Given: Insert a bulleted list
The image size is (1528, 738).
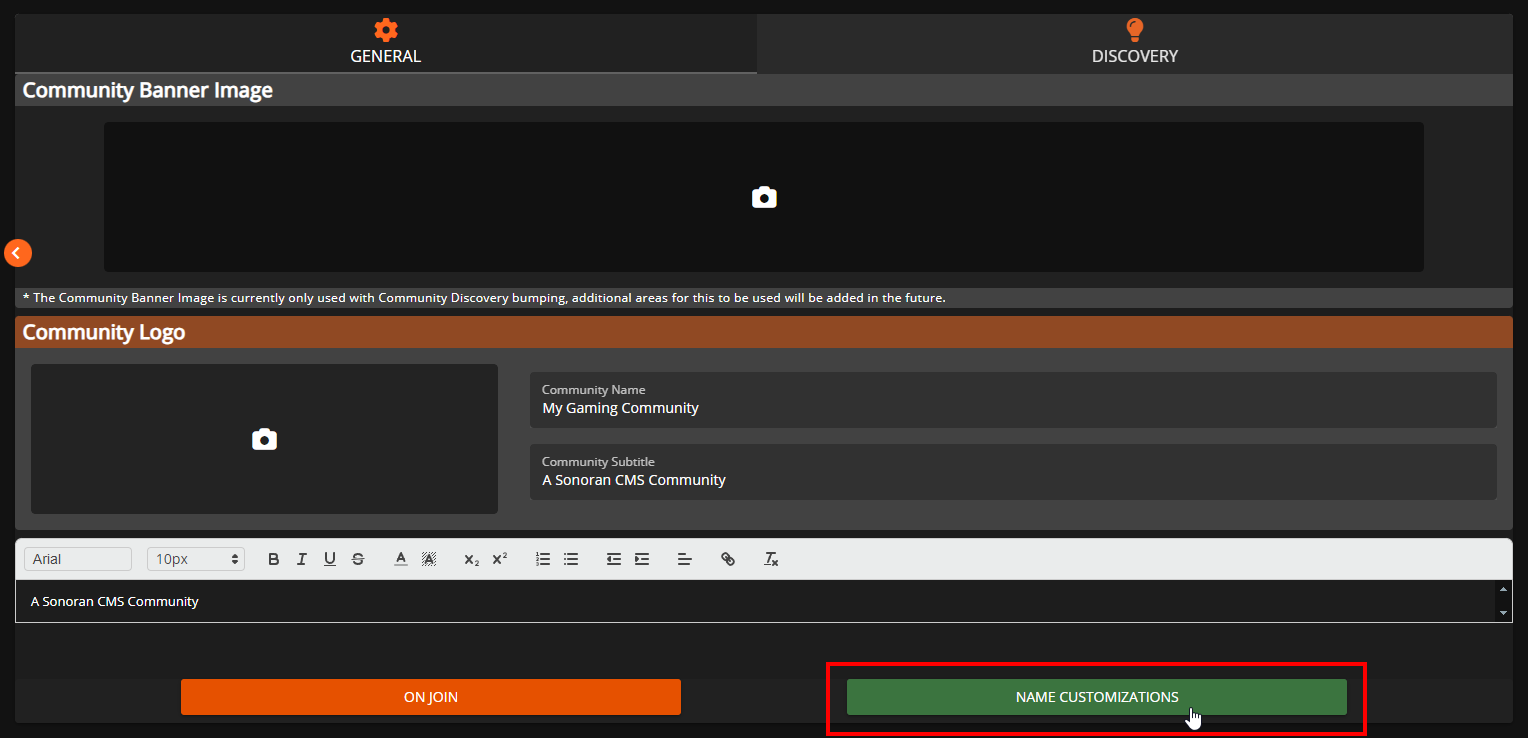Looking at the screenshot, I should 571,559.
